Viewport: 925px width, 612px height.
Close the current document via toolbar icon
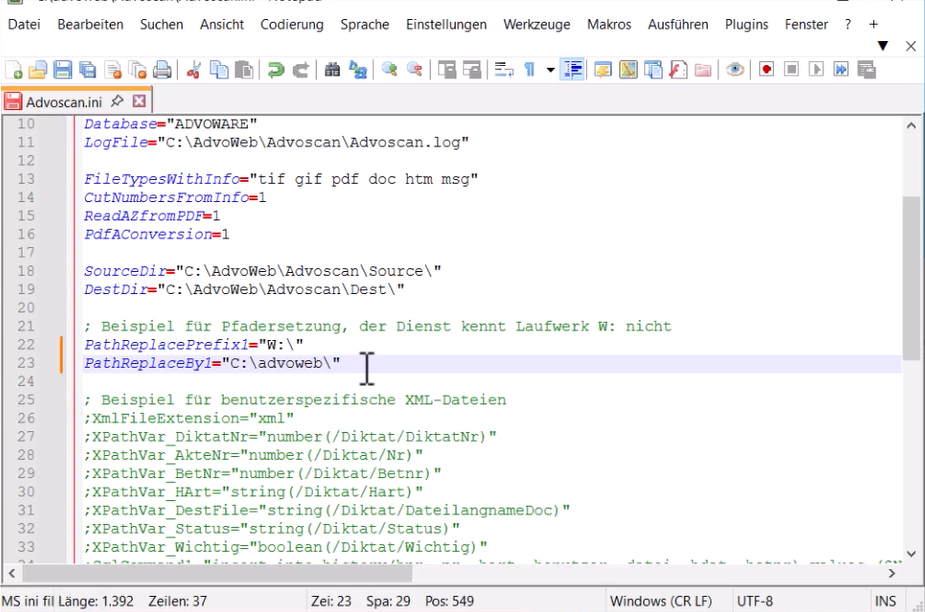coord(113,70)
